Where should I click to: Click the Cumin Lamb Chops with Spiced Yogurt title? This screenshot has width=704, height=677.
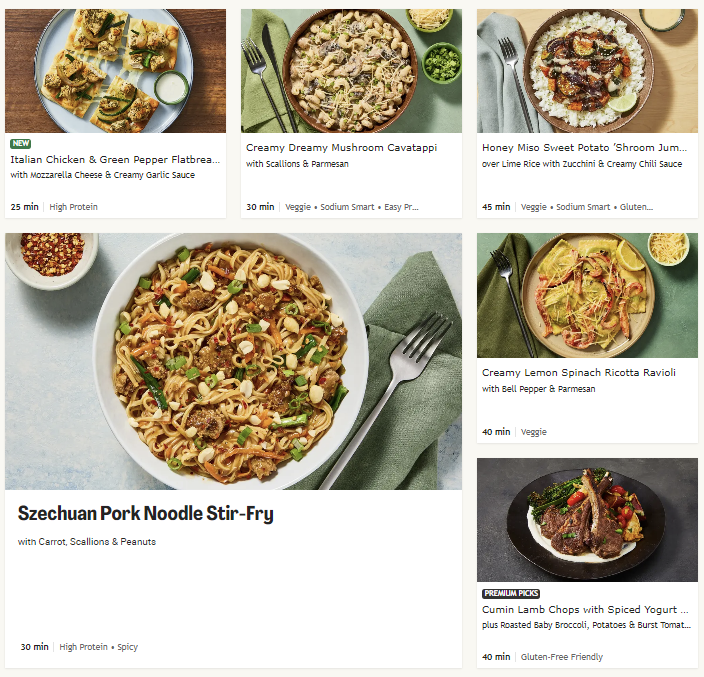(x=585, y=609)
